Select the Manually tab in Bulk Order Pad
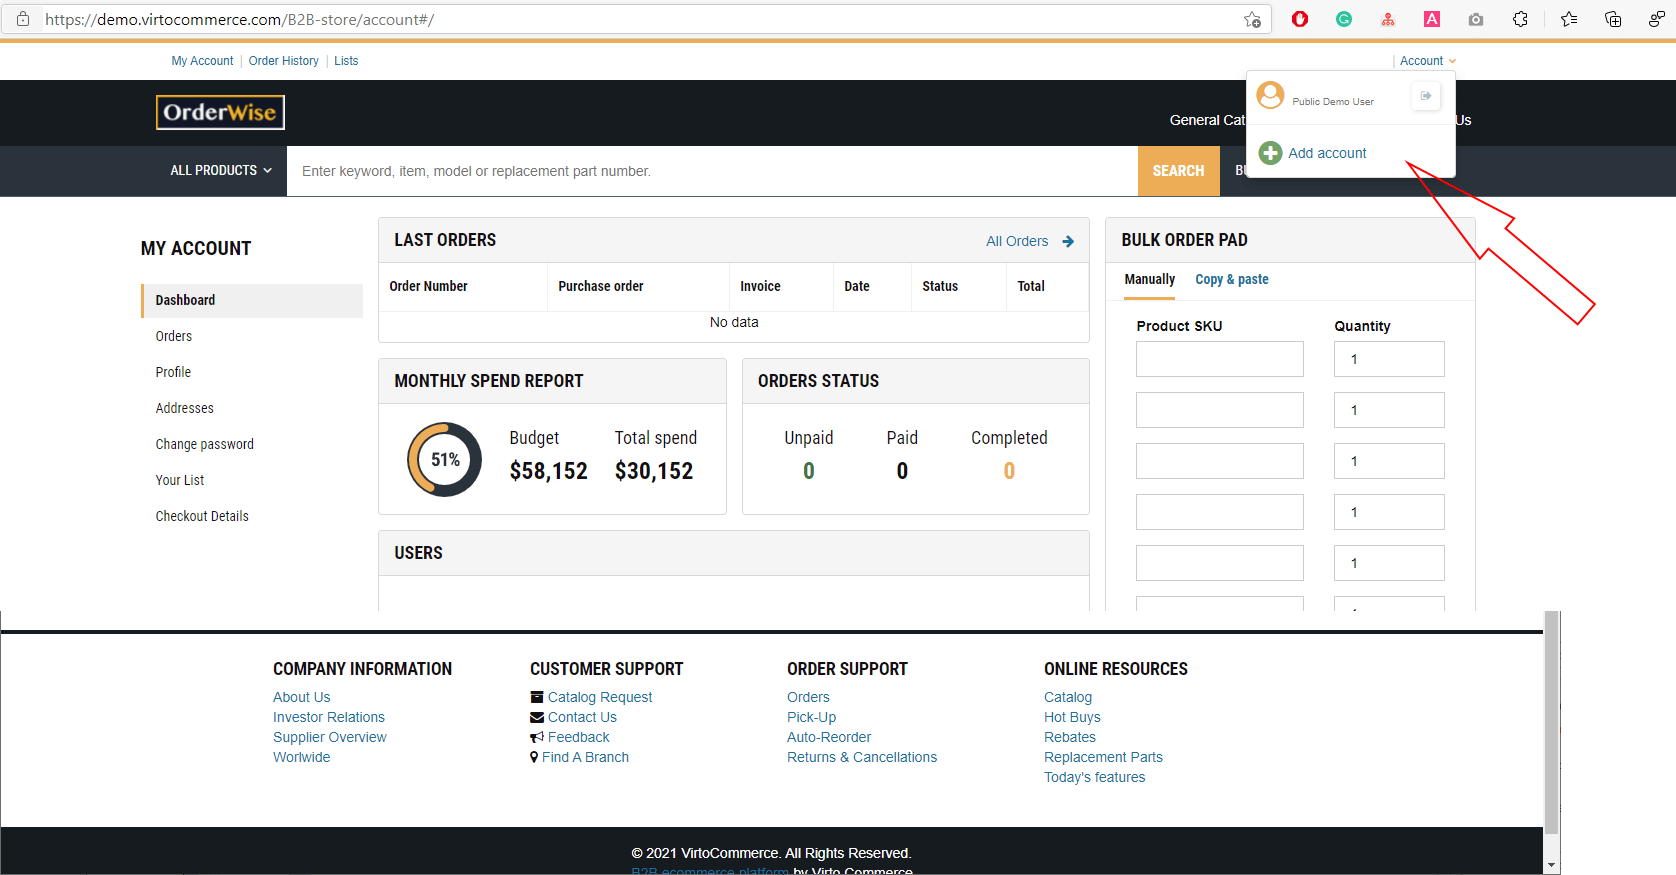Screen dimensions: 1676x875 click(1149, 280)
